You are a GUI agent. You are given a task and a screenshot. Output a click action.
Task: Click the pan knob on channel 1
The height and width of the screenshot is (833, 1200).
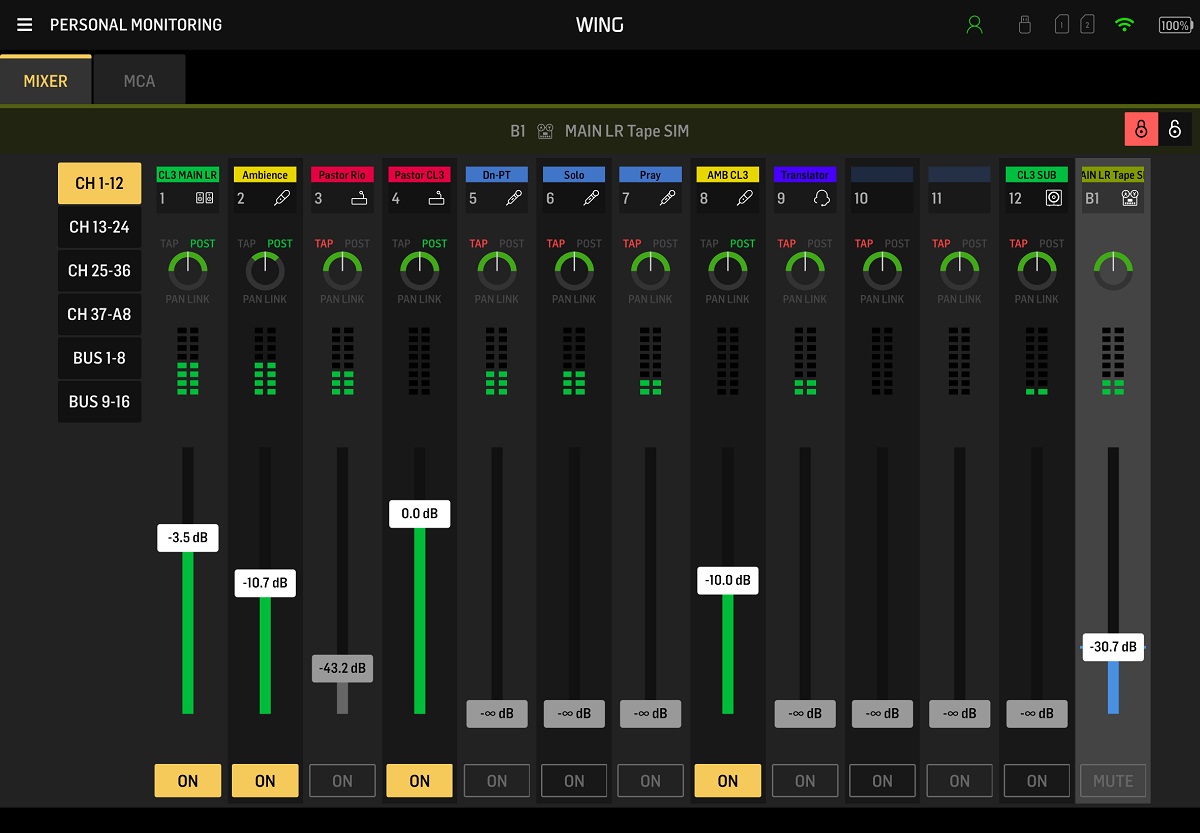pos(188,270)
